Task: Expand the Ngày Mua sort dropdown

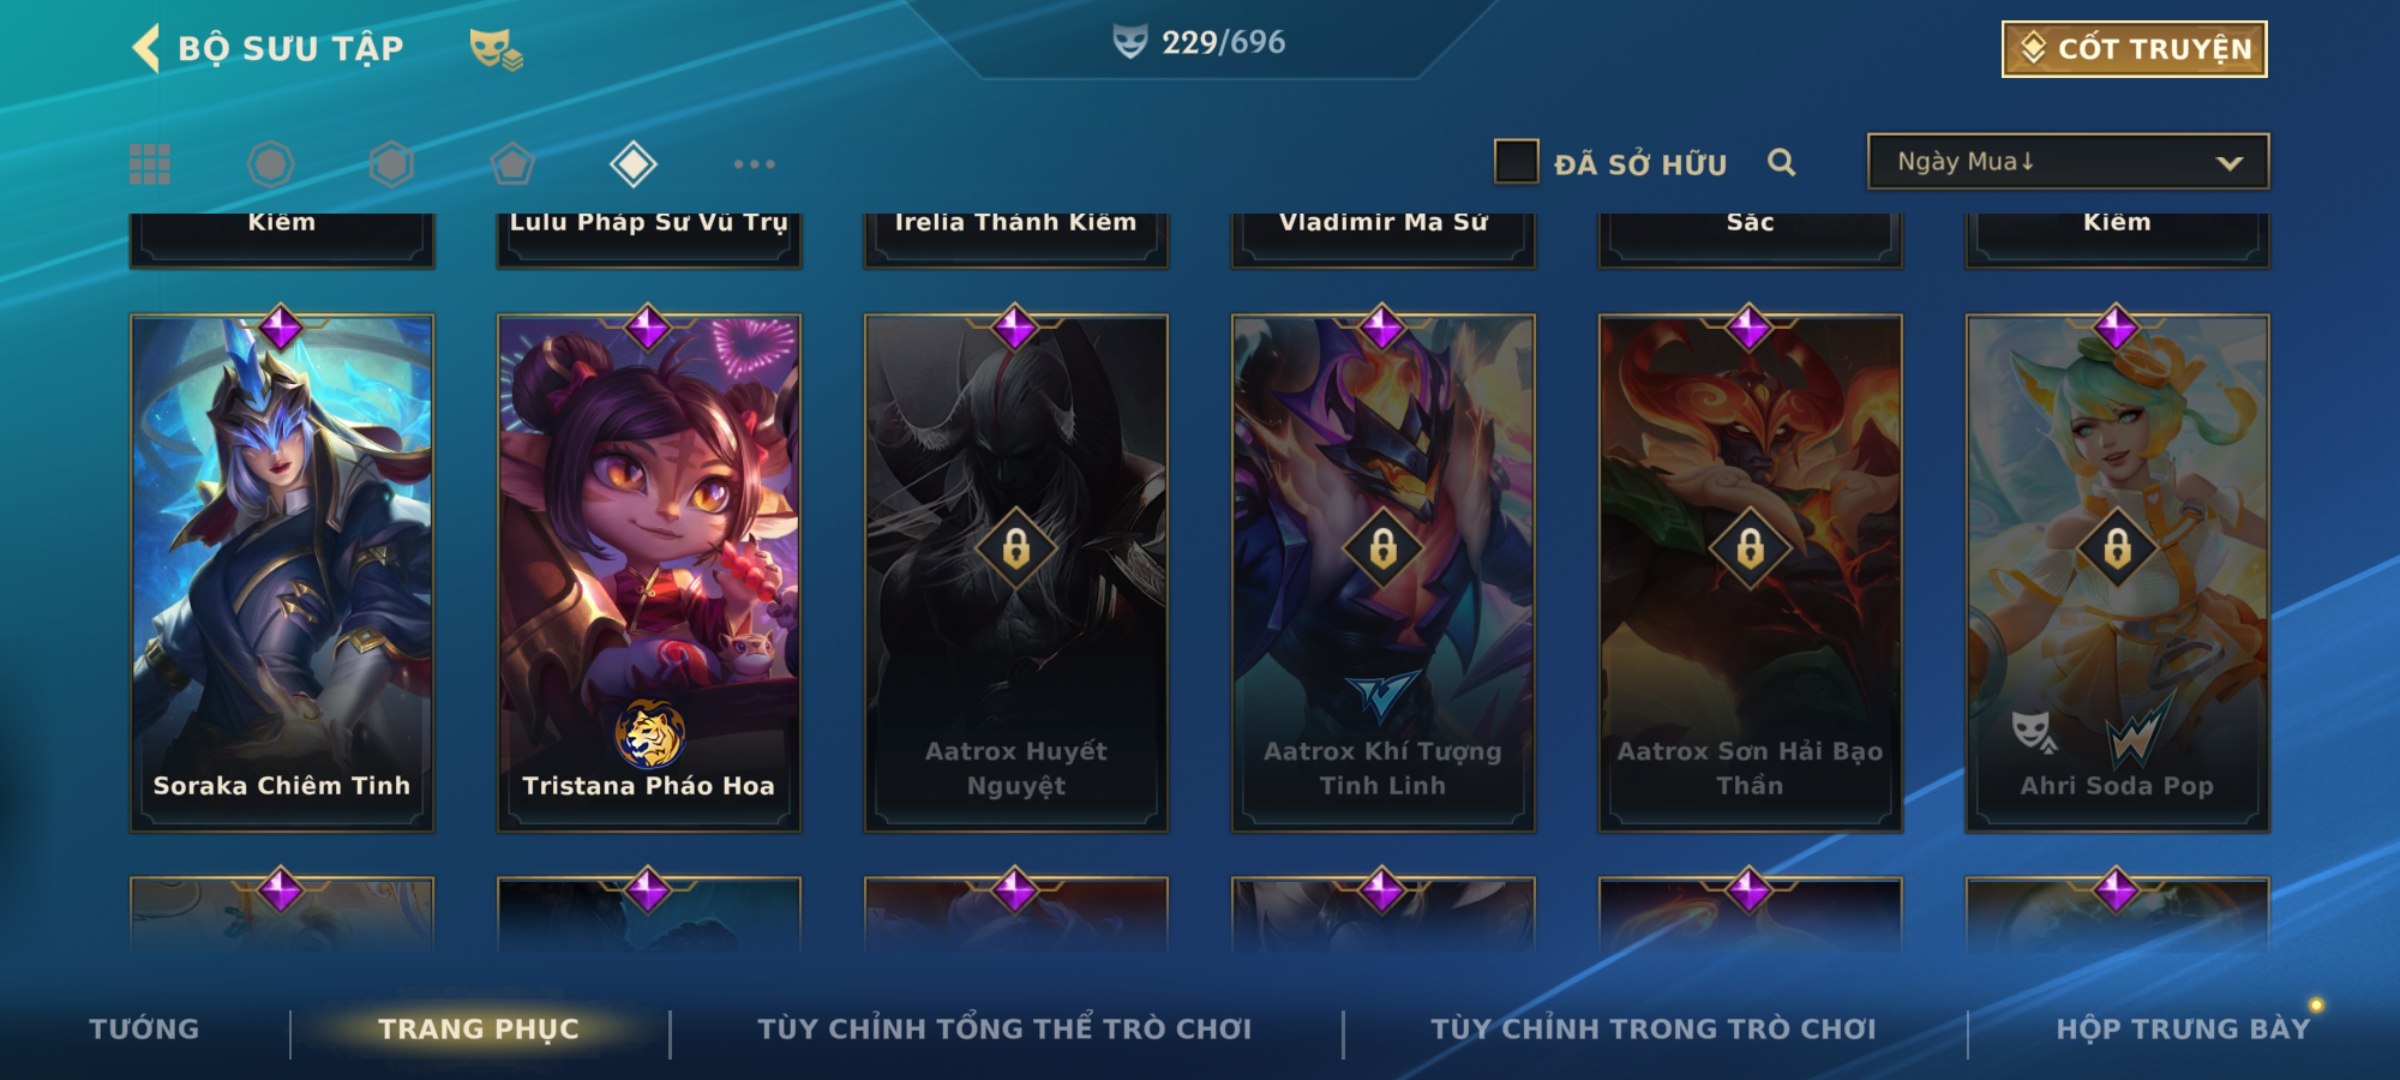Action: pos(2068,162)
